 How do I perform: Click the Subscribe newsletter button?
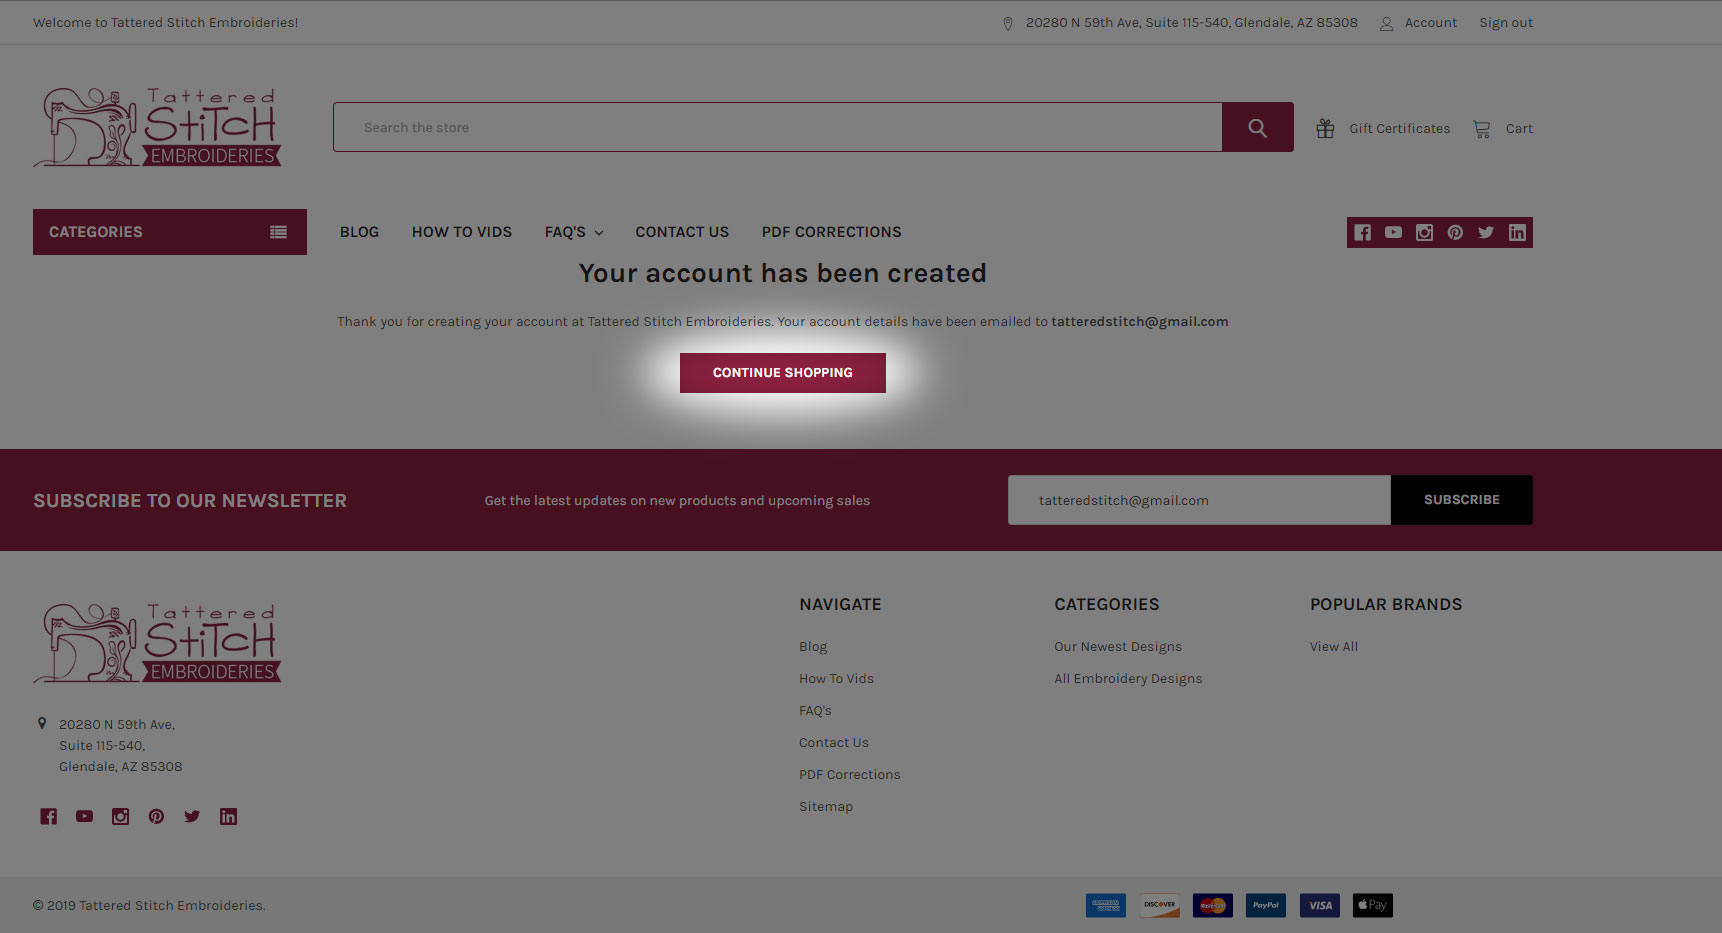[x=1461, y=500]
